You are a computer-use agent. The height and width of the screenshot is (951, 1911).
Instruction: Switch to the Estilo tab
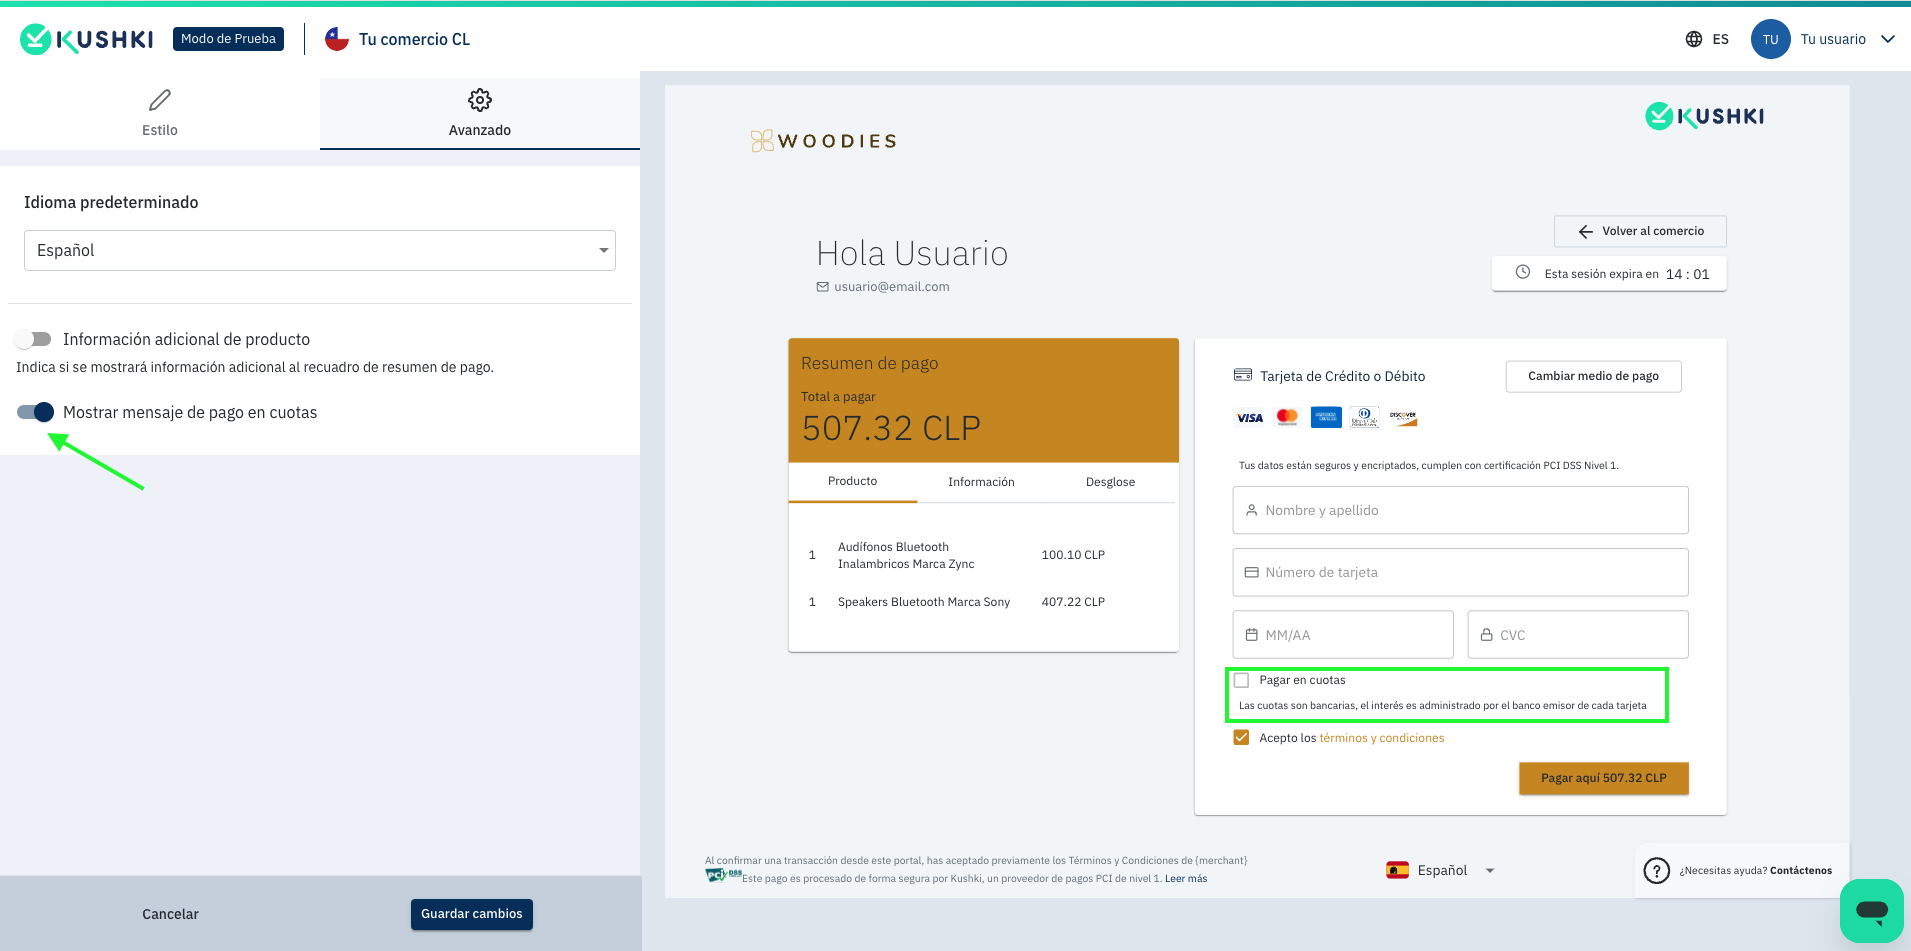pyautogui.click(x=160, y=114)
